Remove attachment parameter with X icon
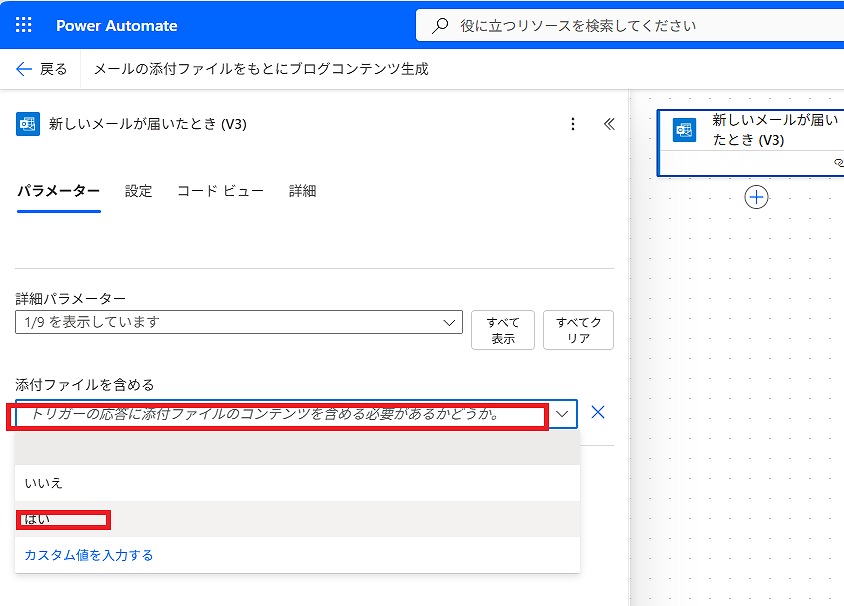Screen dimensions: 844x606 [598, 412]
